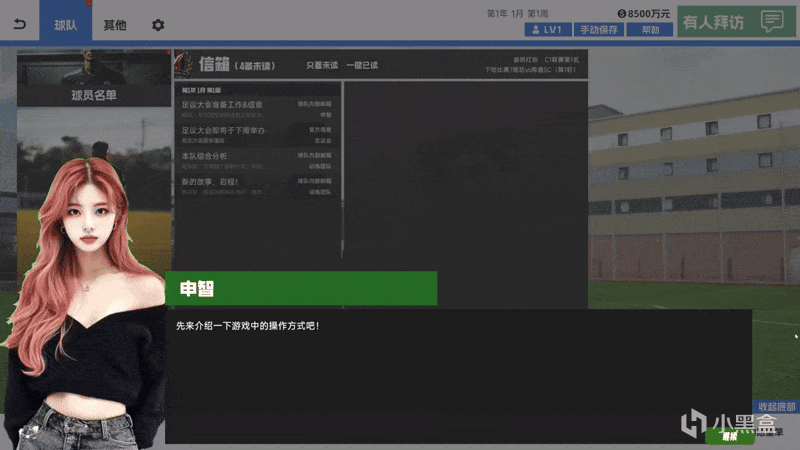Screen dimensions: 800x450
Task: Click the 第1年 1月 第1周 date label
Action: pos(517,14)
